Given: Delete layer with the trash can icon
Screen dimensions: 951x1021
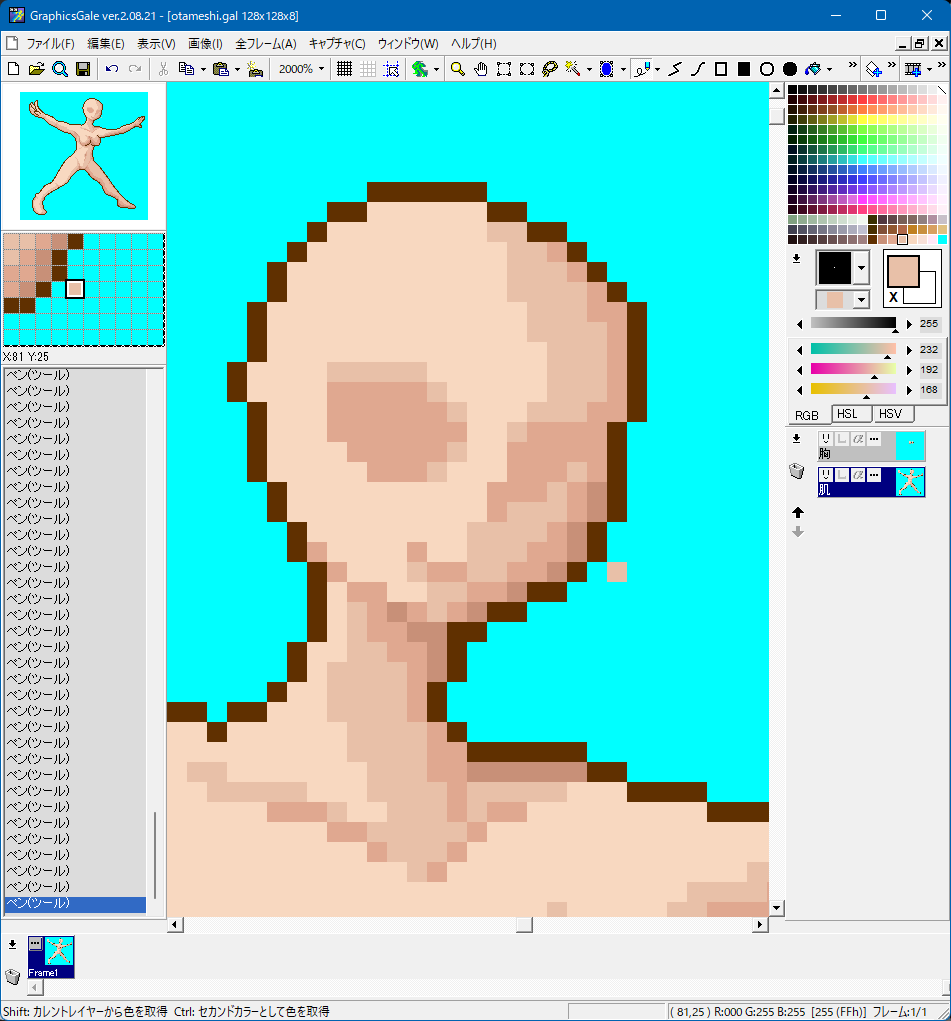Looking at the screenshot, I should tap(797, 471).
